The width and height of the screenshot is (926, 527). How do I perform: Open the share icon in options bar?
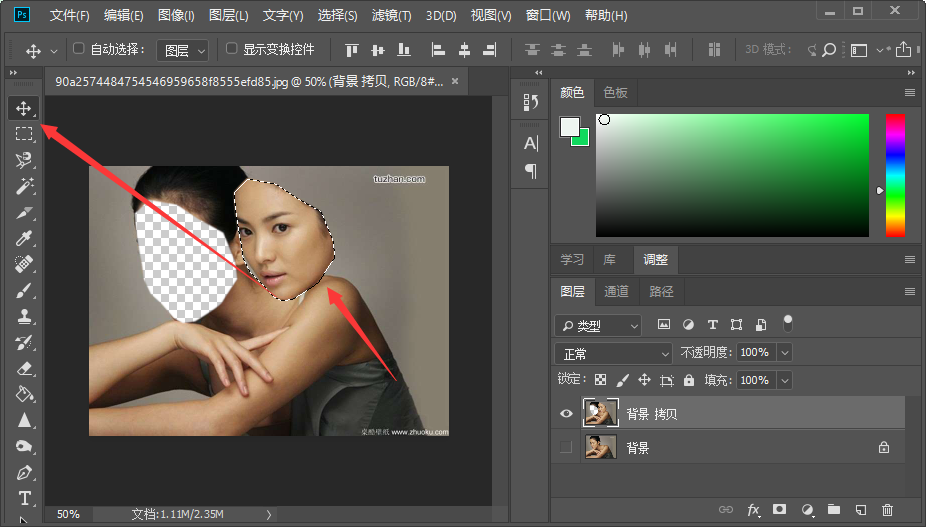point(903,50)
